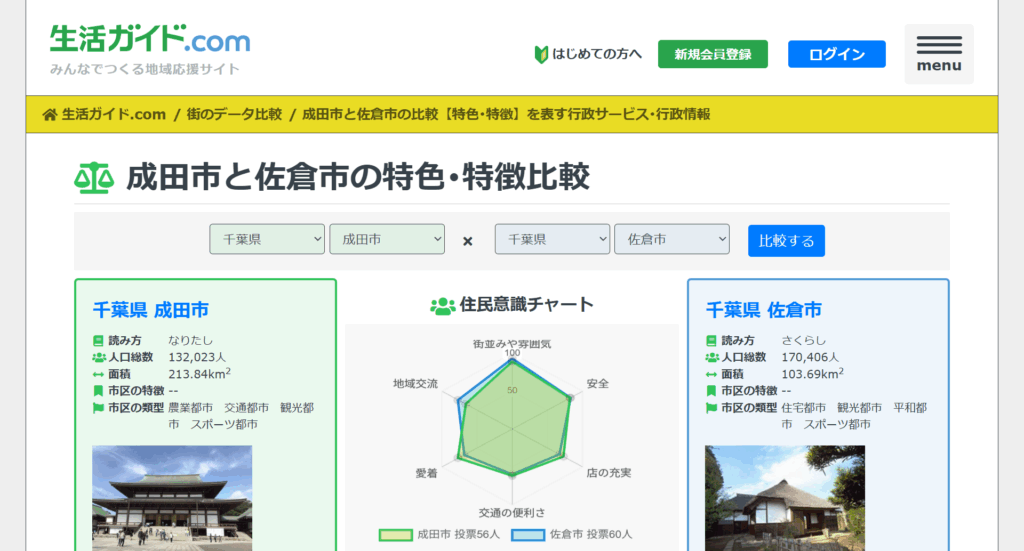Click the 地域交流 chart axis label
The image size is (1024, 551).
415,384
